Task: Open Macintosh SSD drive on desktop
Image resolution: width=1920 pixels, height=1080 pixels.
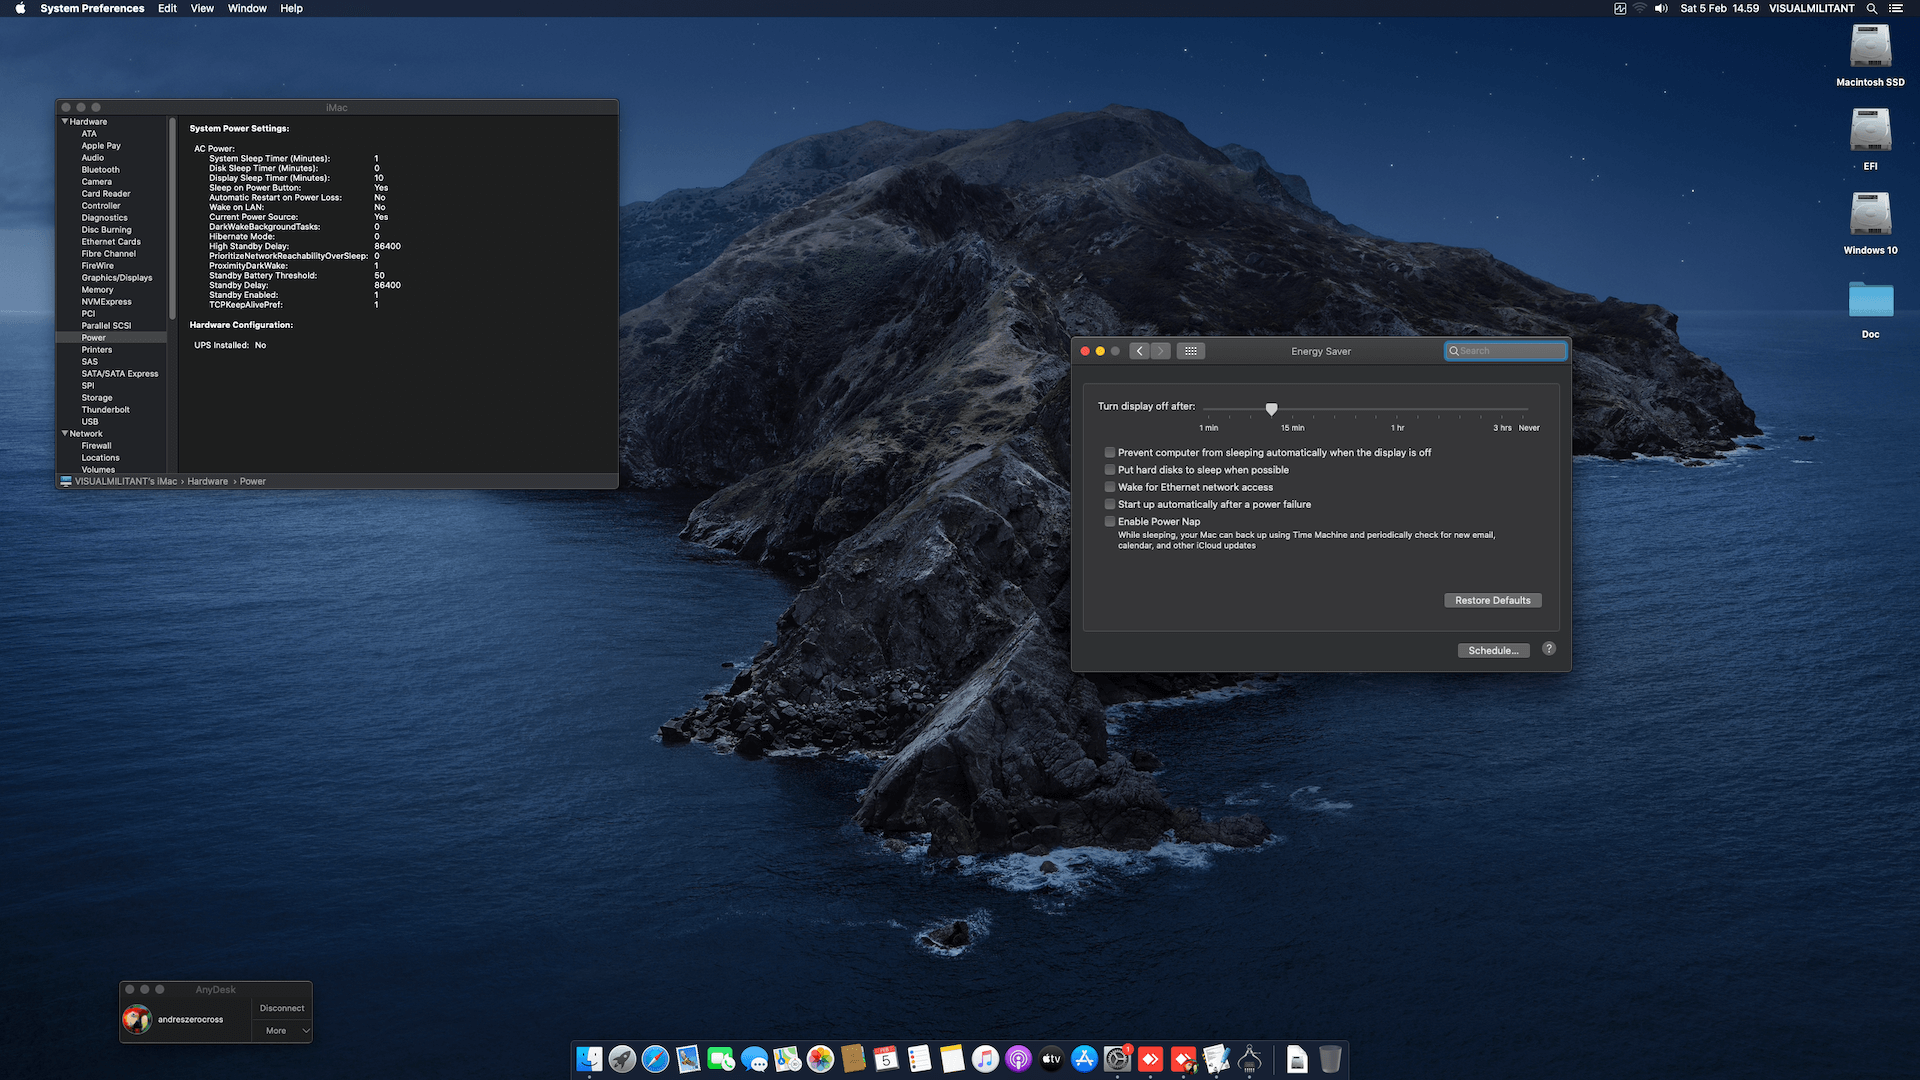Action: click(1870, 47)
